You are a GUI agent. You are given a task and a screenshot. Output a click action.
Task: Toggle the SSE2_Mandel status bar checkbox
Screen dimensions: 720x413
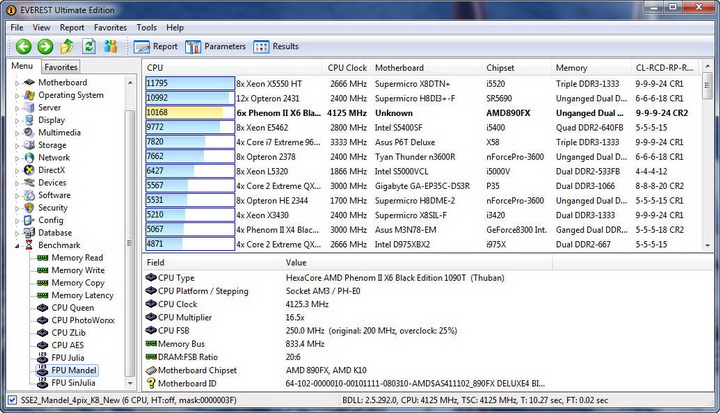coord(12,400)
